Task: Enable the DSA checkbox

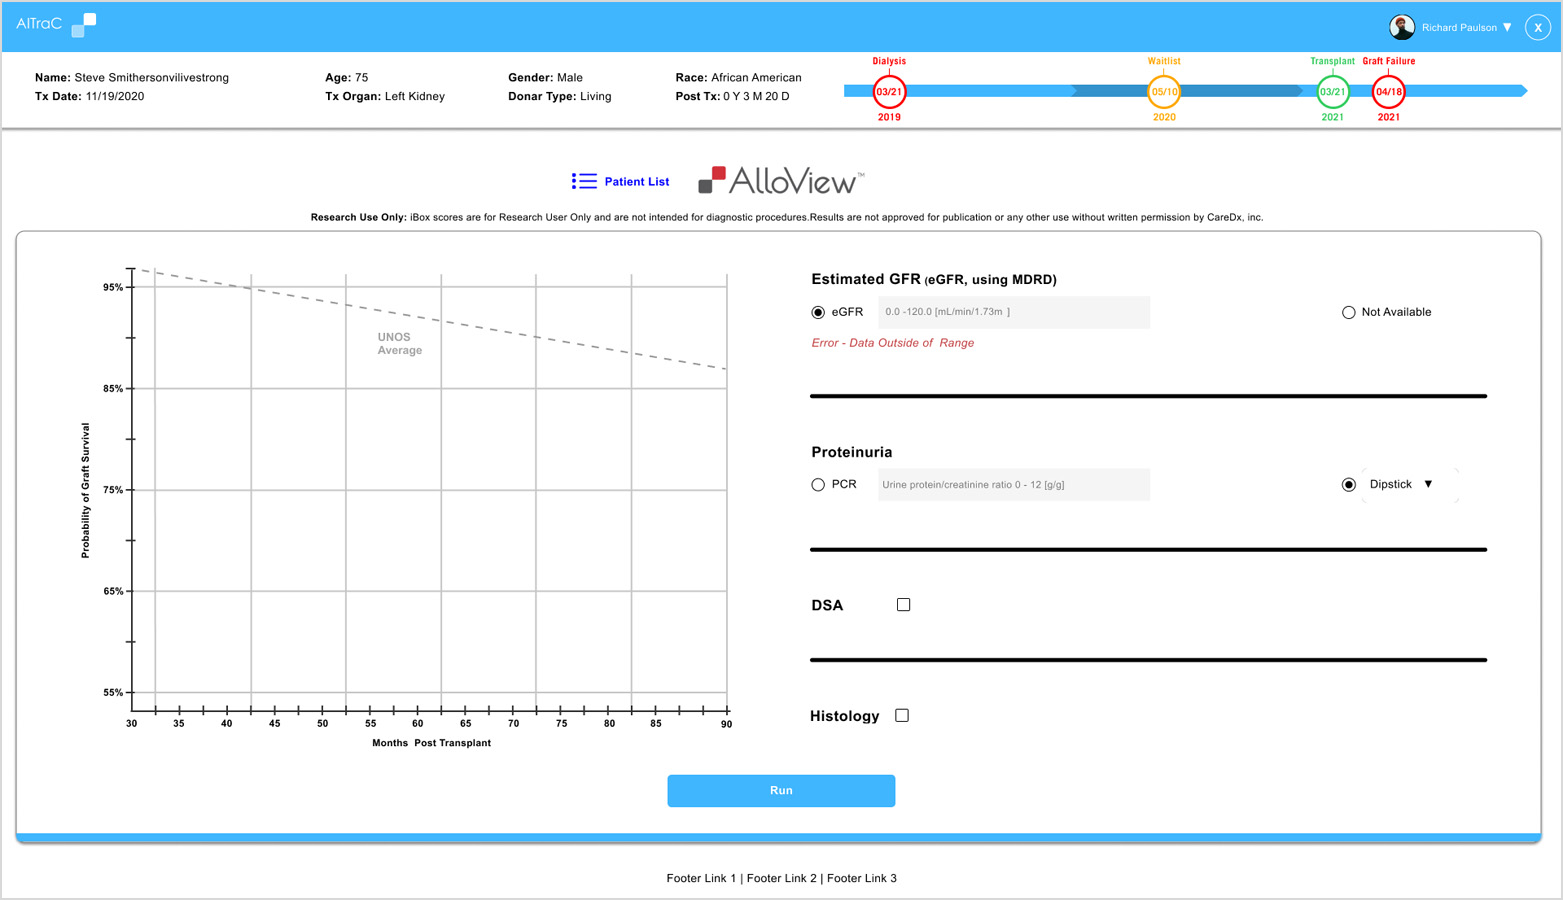Action: pyautogui.click(x=903, y=604)
